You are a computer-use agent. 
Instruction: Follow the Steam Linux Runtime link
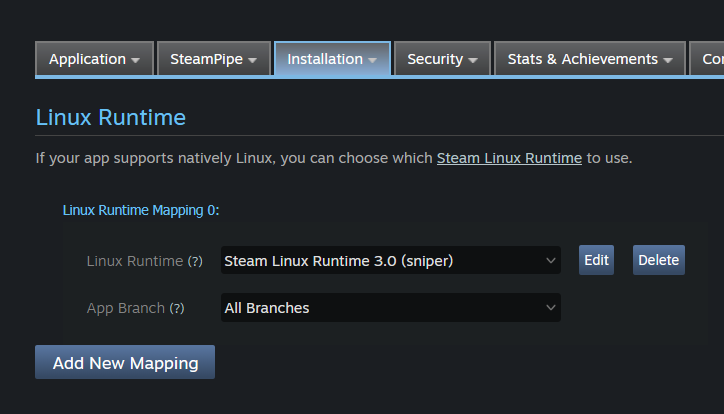pos(509,158)
